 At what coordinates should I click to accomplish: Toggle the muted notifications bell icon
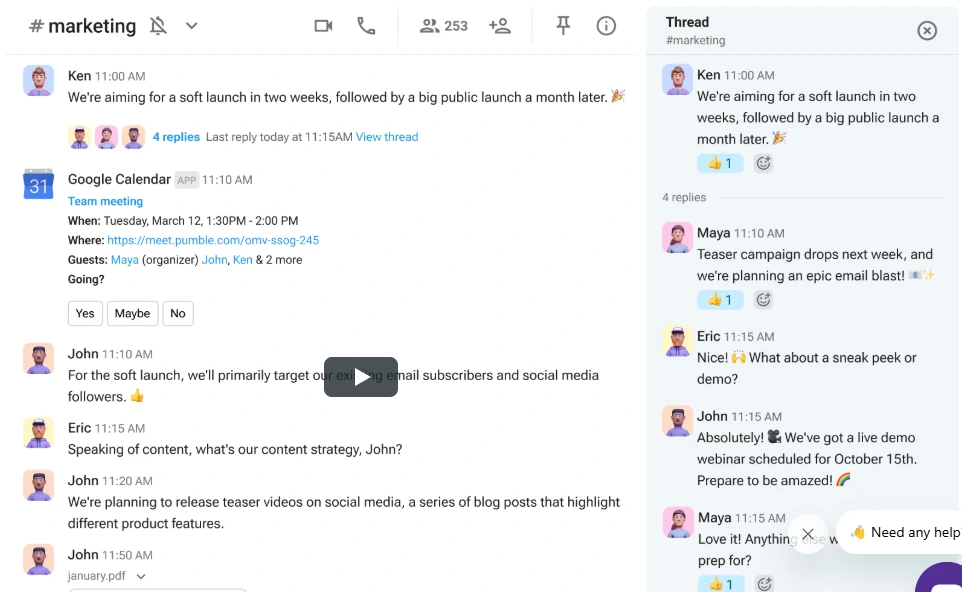(x=158, y=26)
